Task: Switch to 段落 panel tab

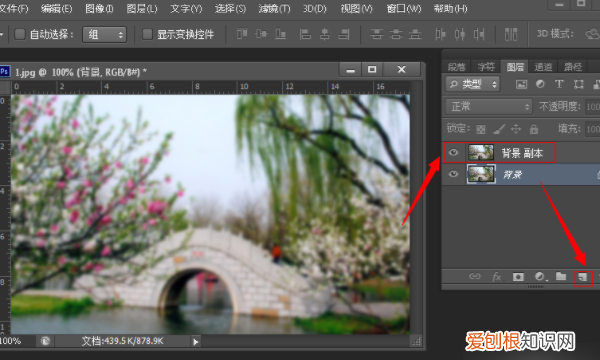Action: point(457,67)
